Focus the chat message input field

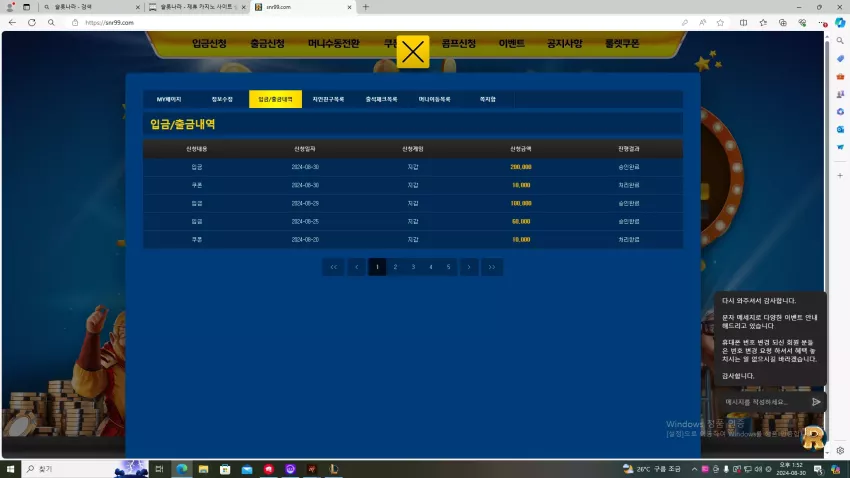pyautogui.click(x=764, y=402)
